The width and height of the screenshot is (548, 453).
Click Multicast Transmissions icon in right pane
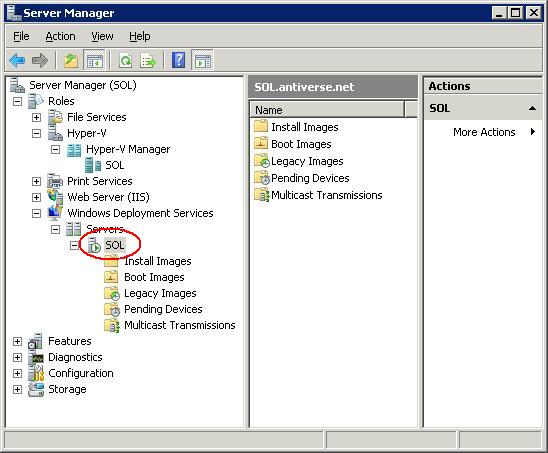[x=261, y=195]
